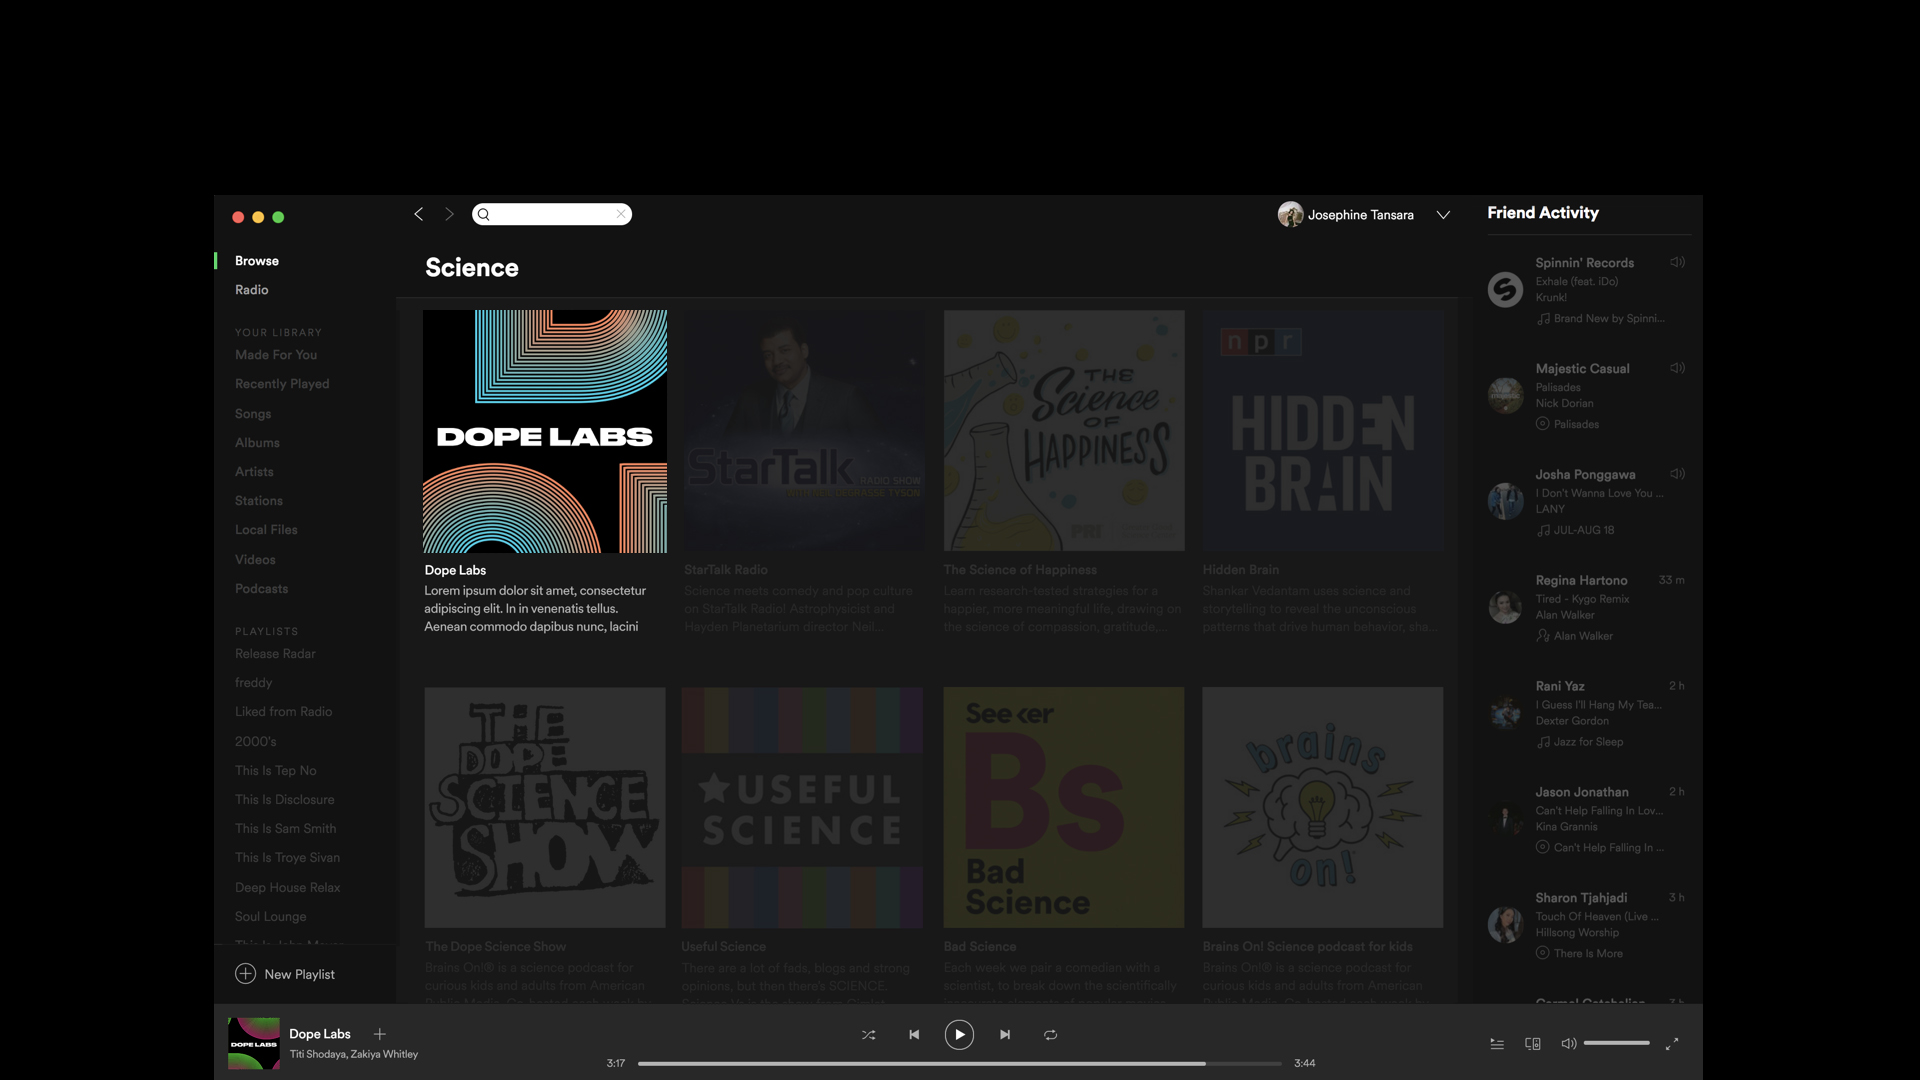Click the Friend Activity heading
Screen dimensions: 1920x1080
[1543, 213]
